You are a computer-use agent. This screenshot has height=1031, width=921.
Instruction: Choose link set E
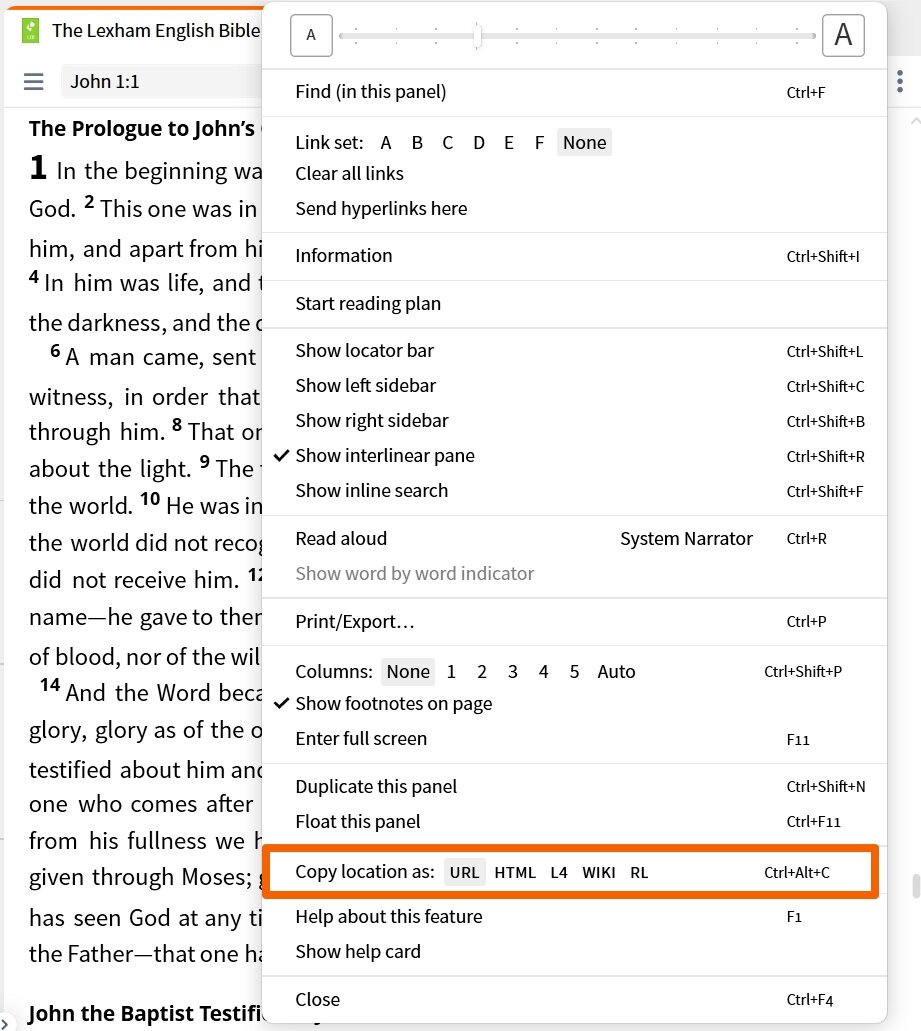509,143
